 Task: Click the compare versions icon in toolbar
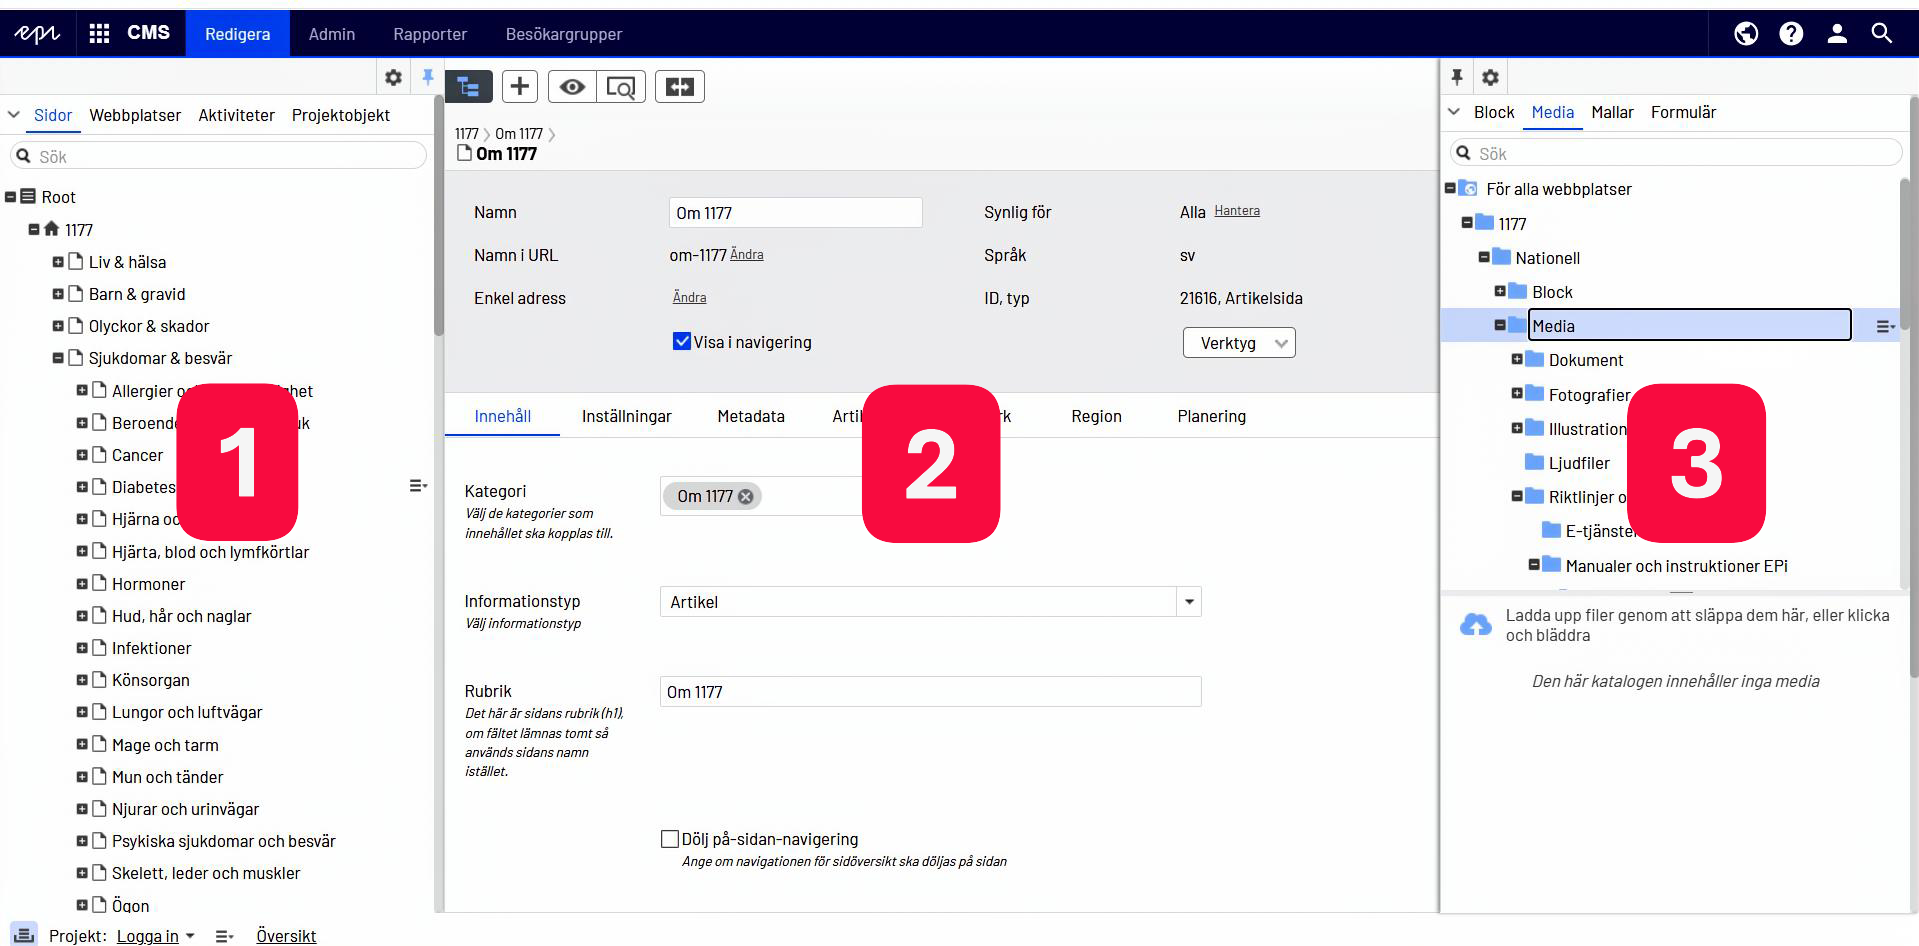point(680,87)
